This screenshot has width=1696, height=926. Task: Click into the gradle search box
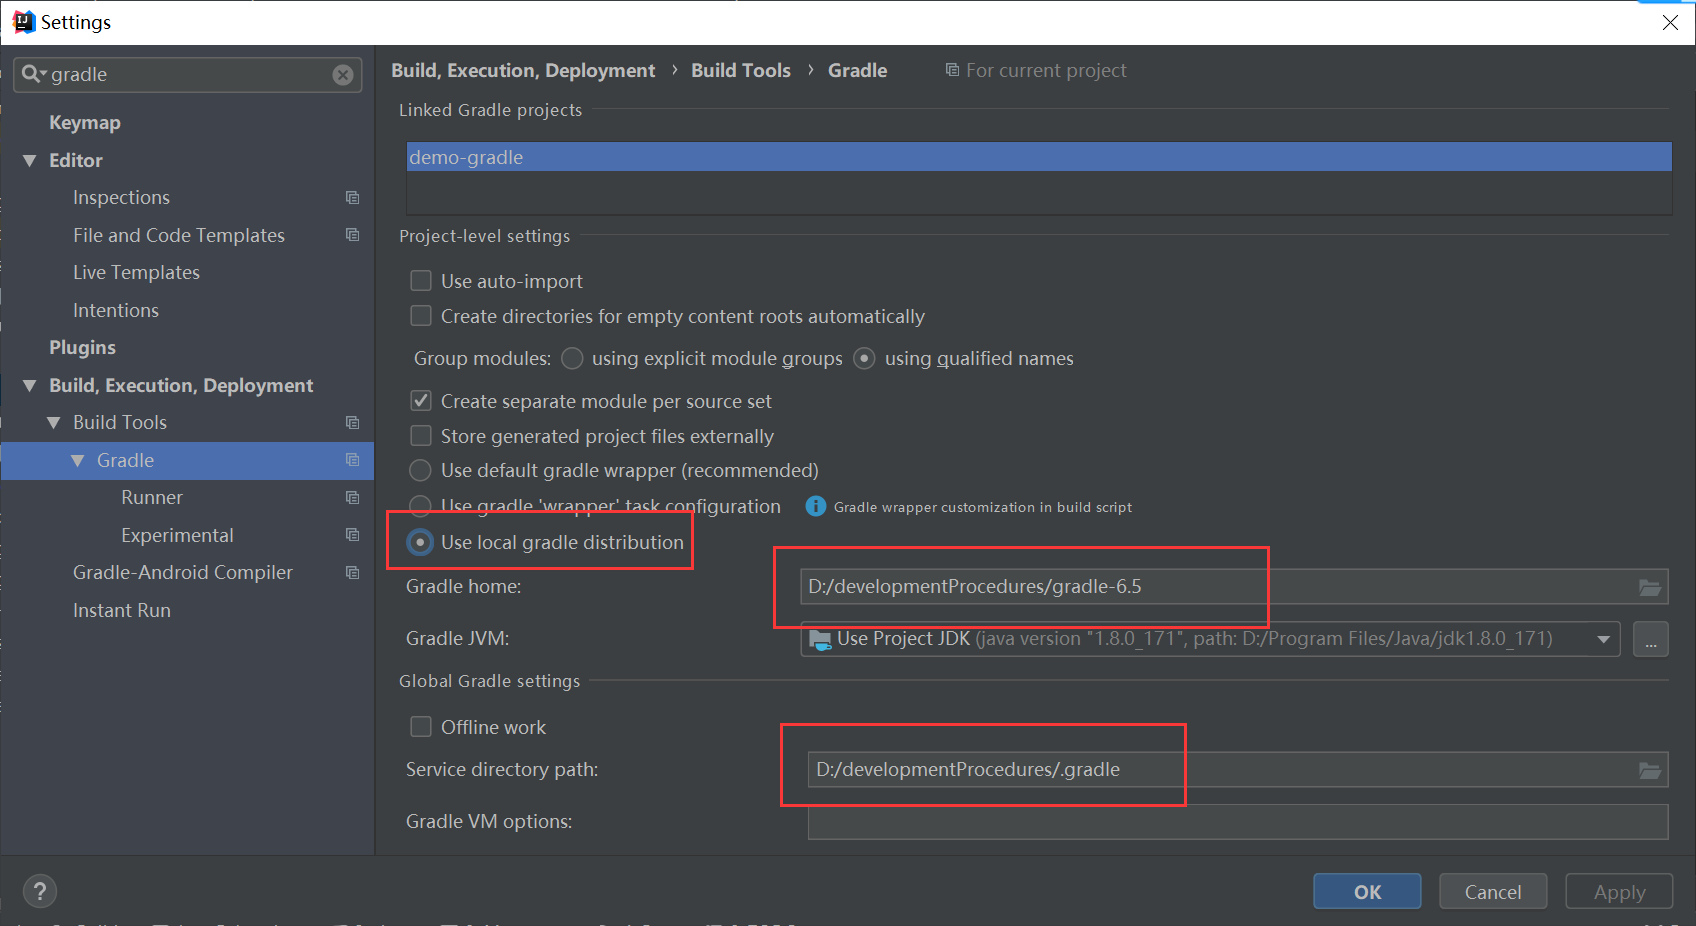pyautogui.click(x=188, y=75)
